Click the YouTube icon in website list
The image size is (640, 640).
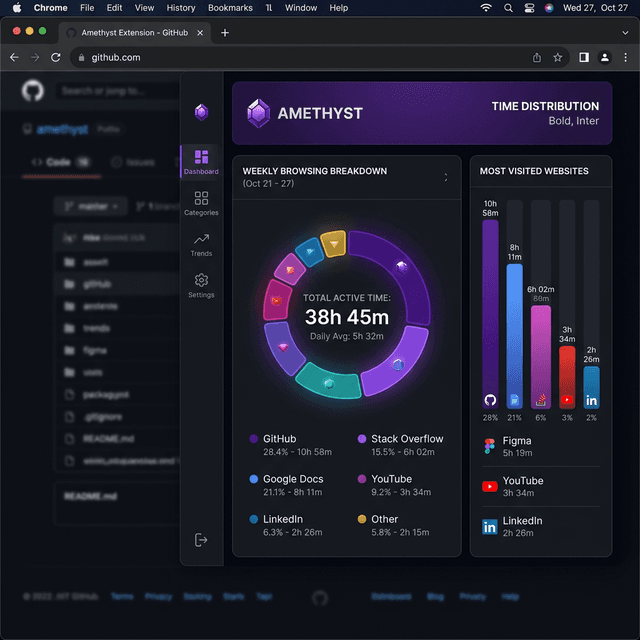coord(490,487)
